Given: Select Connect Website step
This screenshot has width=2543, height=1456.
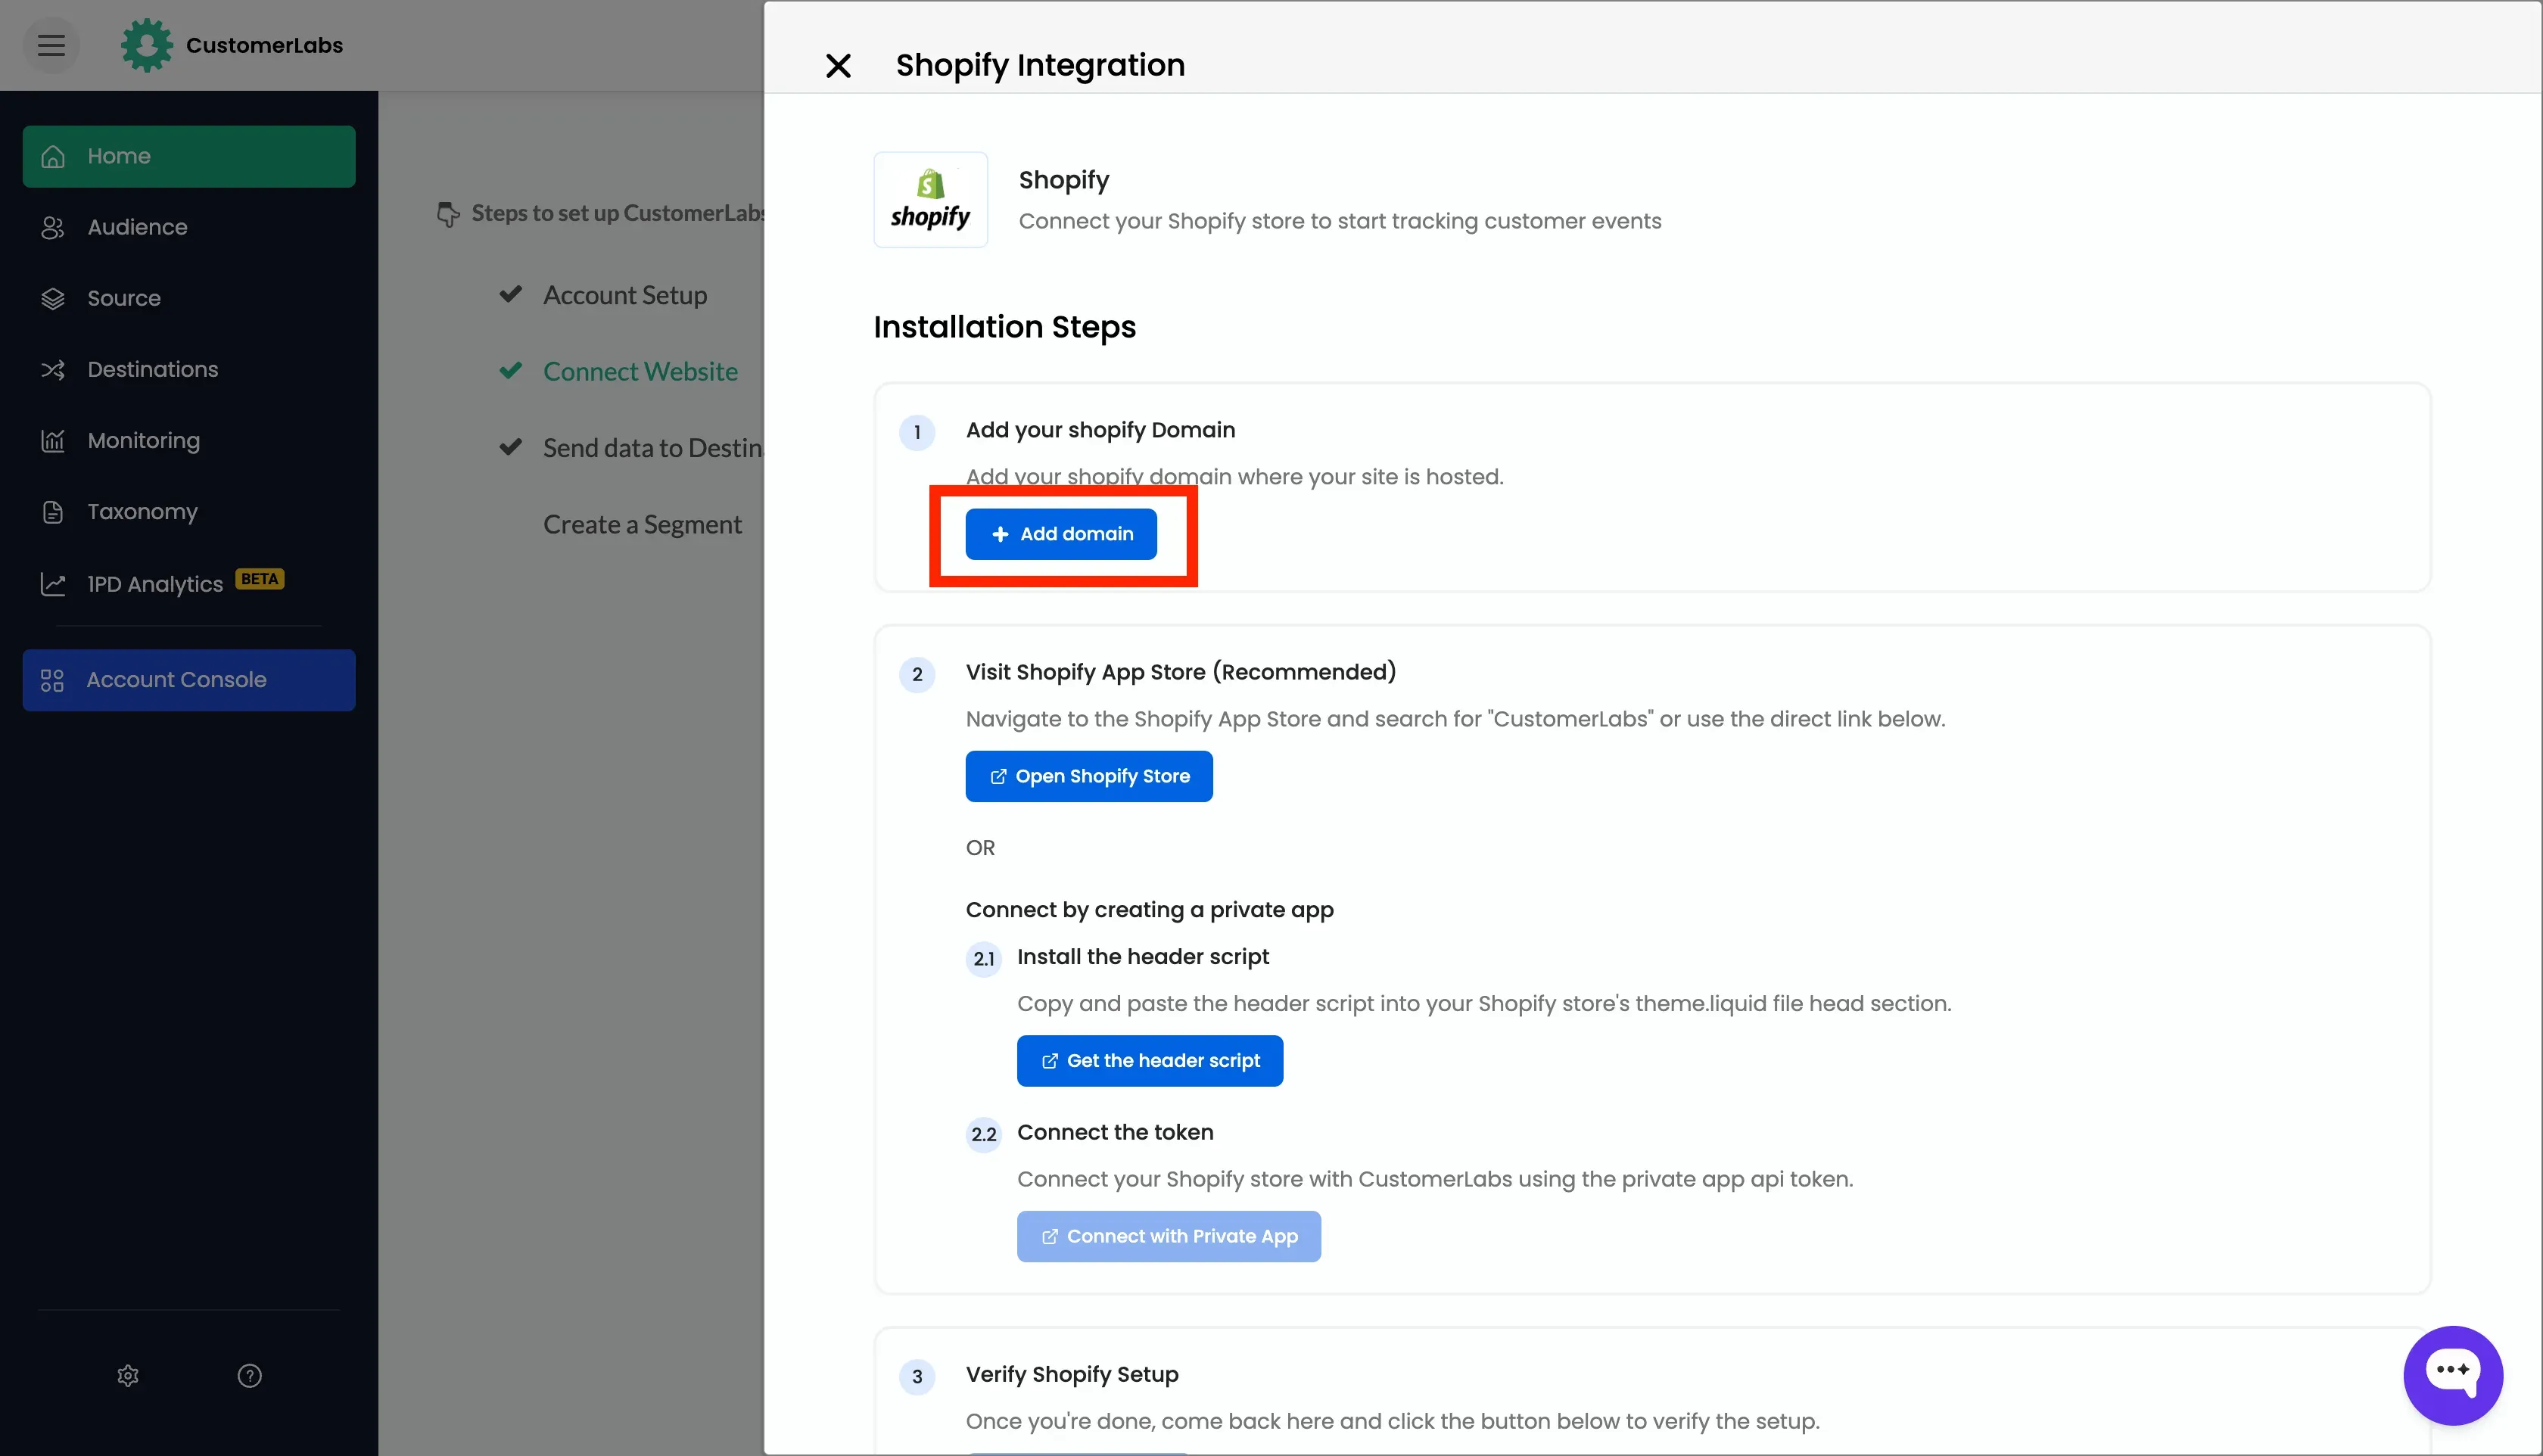Looking at the screenshot, I should pyautogui.click(x=640, y=371).
